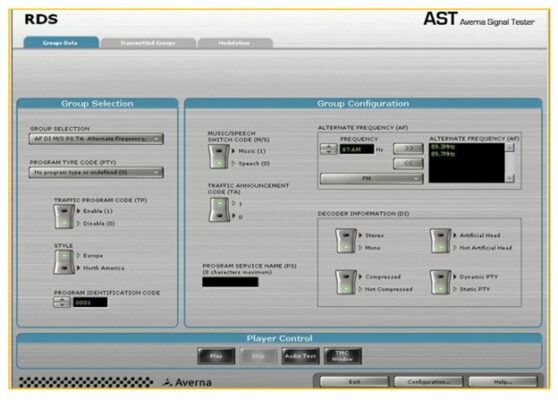Open the Modulation tab
Viewport: 558px width, 400px height.
tap(235, 43)
